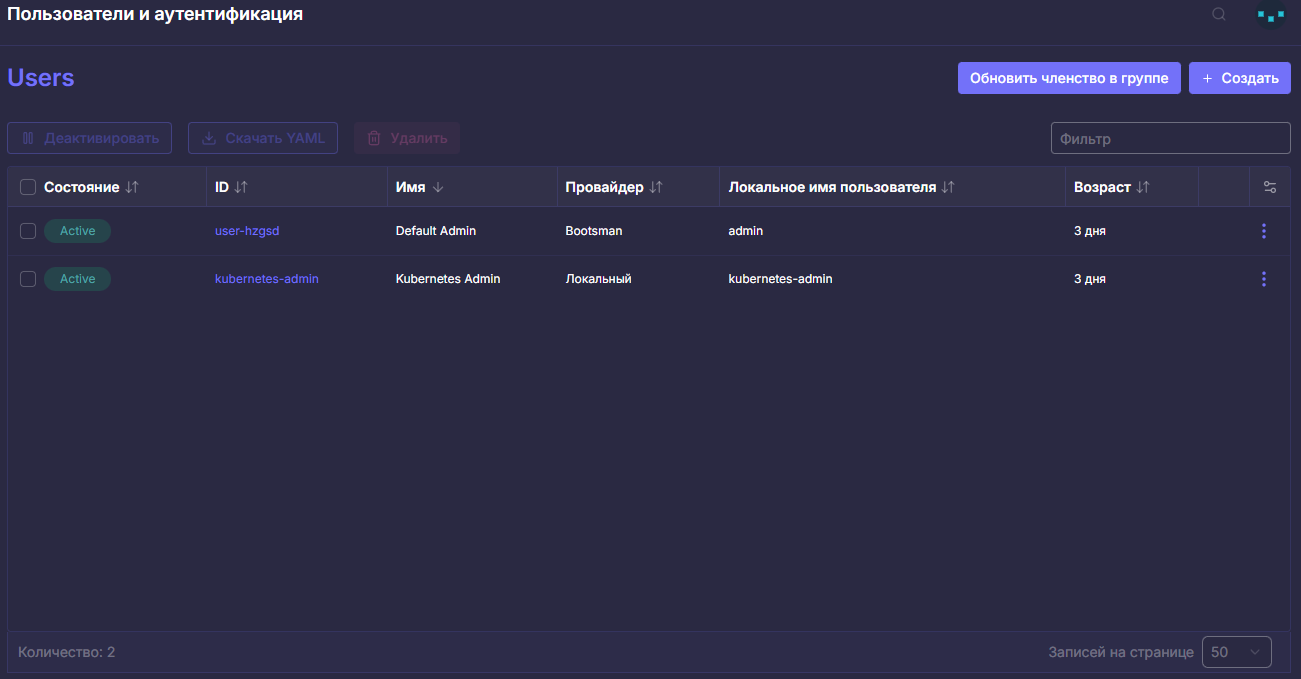
Task: Sort by Имя column arrow
Action: point(438,187)
